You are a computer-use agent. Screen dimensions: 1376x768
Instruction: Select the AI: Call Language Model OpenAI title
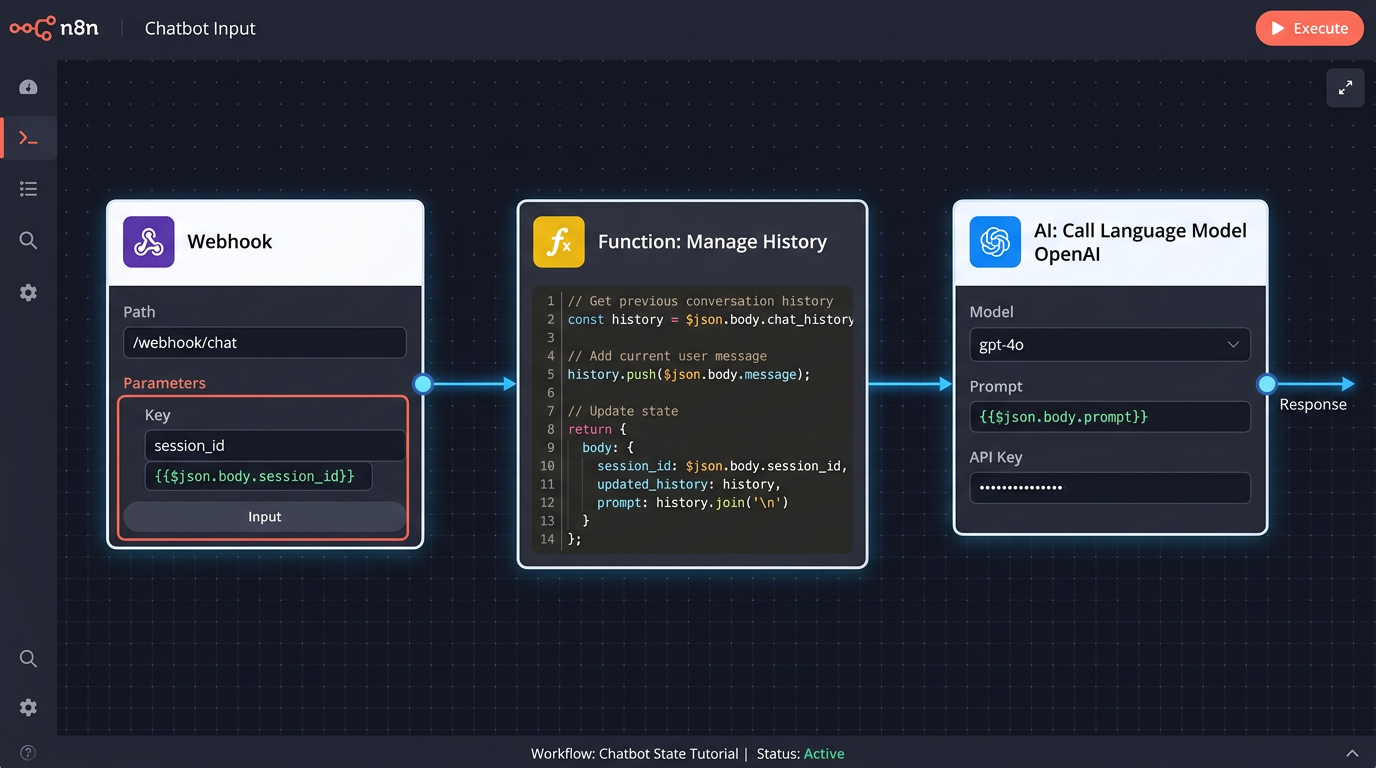coord(1140,242)
